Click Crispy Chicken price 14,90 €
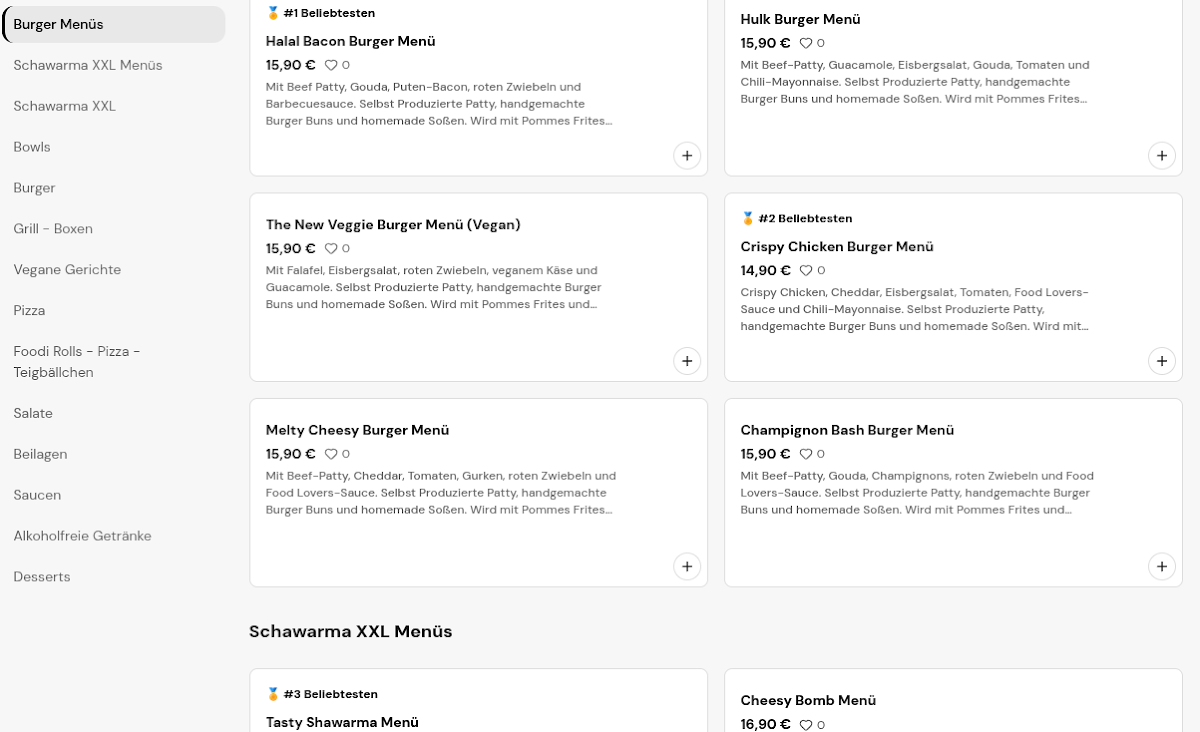 click(x=765, y=271)
